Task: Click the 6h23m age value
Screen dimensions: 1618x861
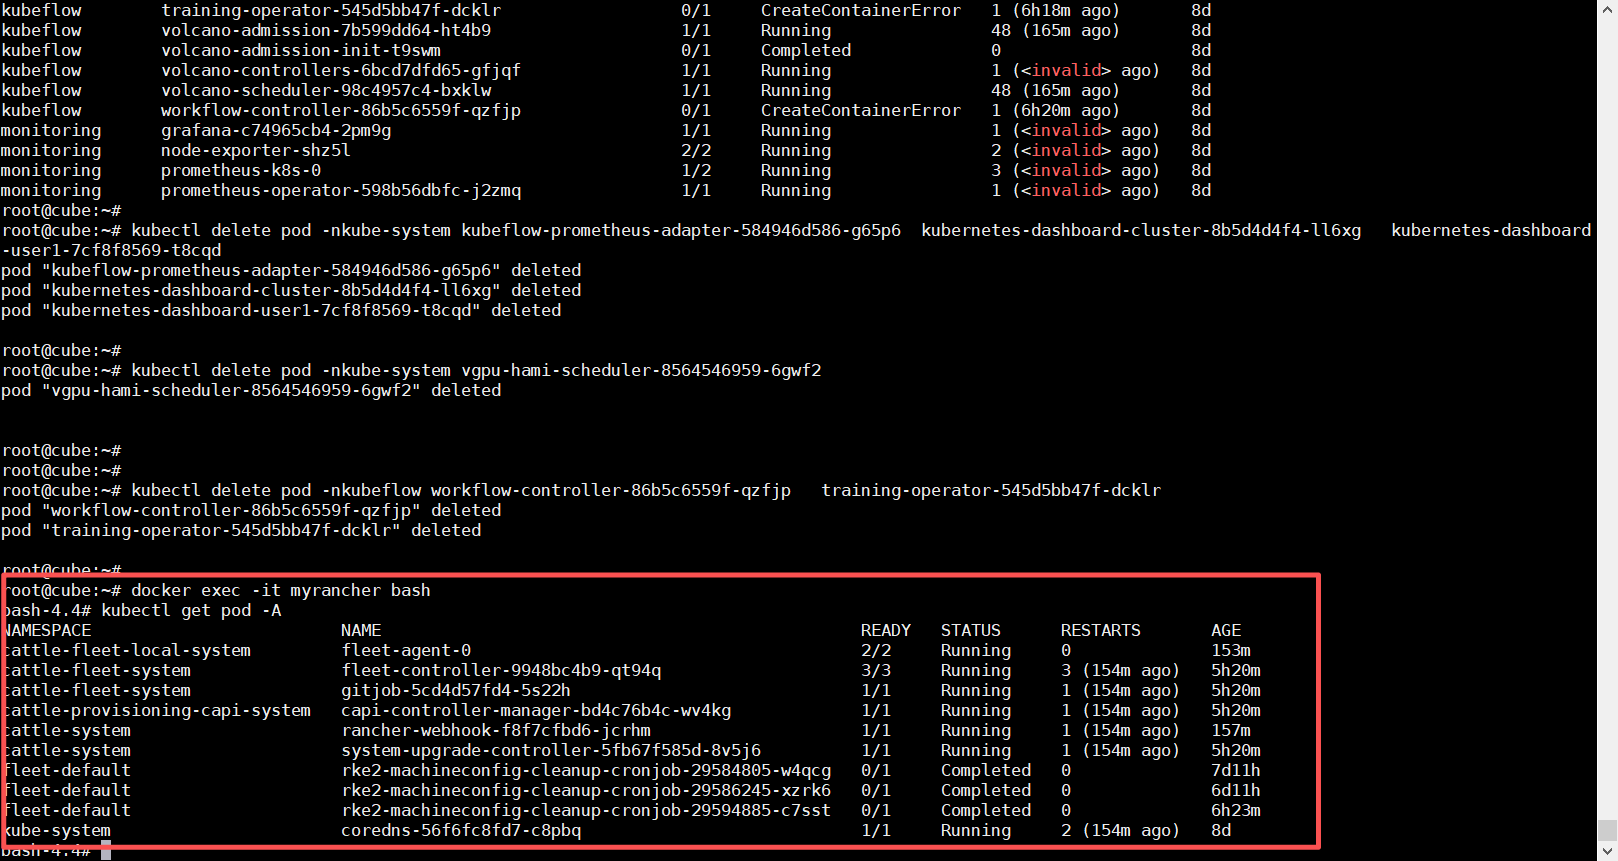Action: (x=1236, y=810)
